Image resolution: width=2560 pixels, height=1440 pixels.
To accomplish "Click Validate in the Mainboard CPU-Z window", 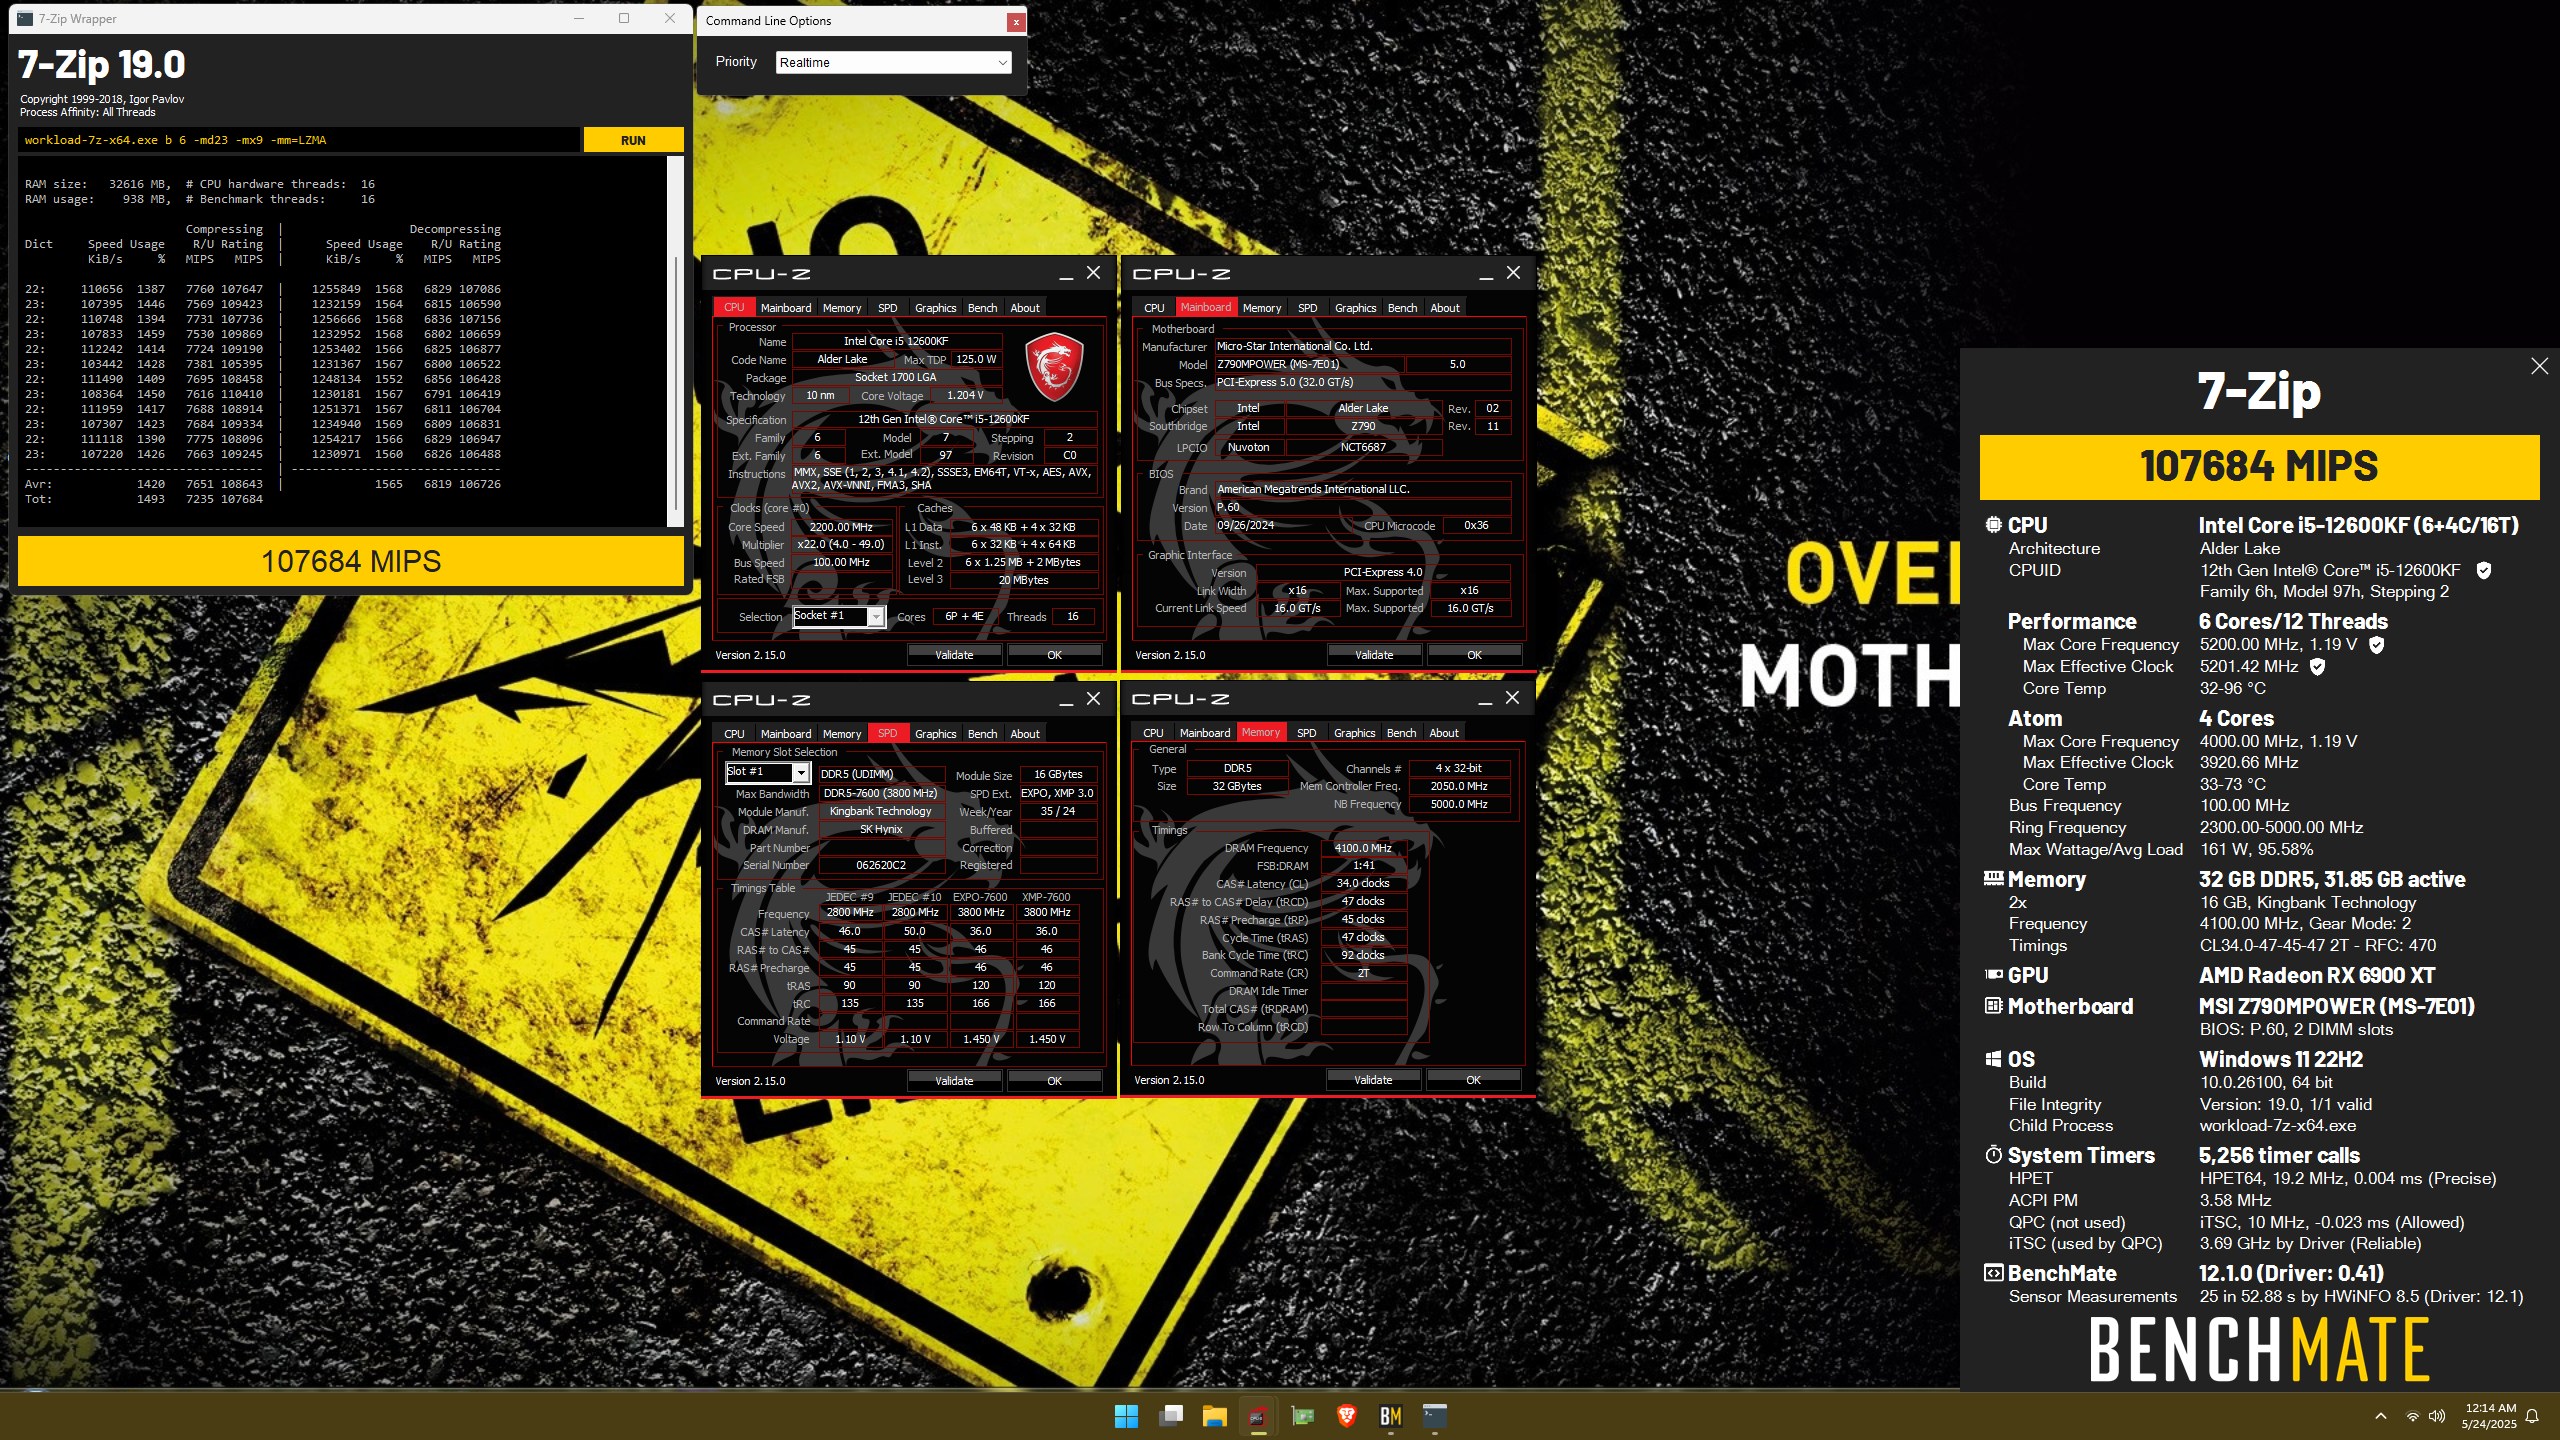I will (1374, 655).
